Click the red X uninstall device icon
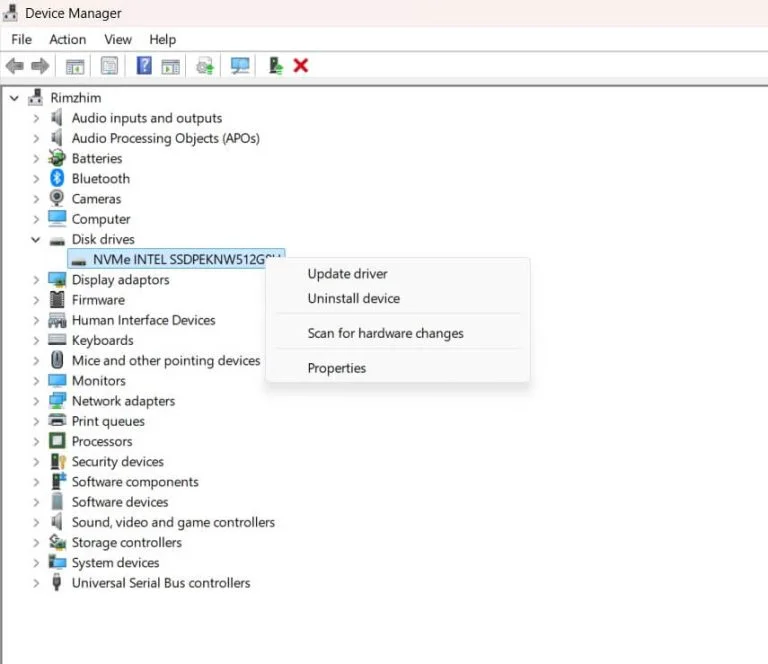Screen dimensions: 768x664 pos(301,66)
